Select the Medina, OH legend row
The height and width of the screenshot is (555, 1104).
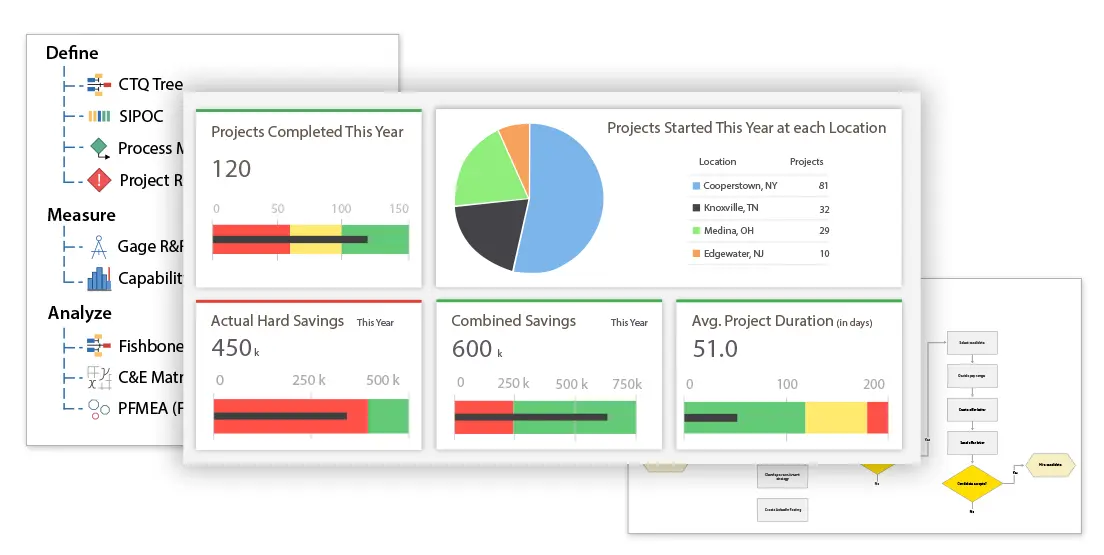pyautogui.click(x=760, y=231)
